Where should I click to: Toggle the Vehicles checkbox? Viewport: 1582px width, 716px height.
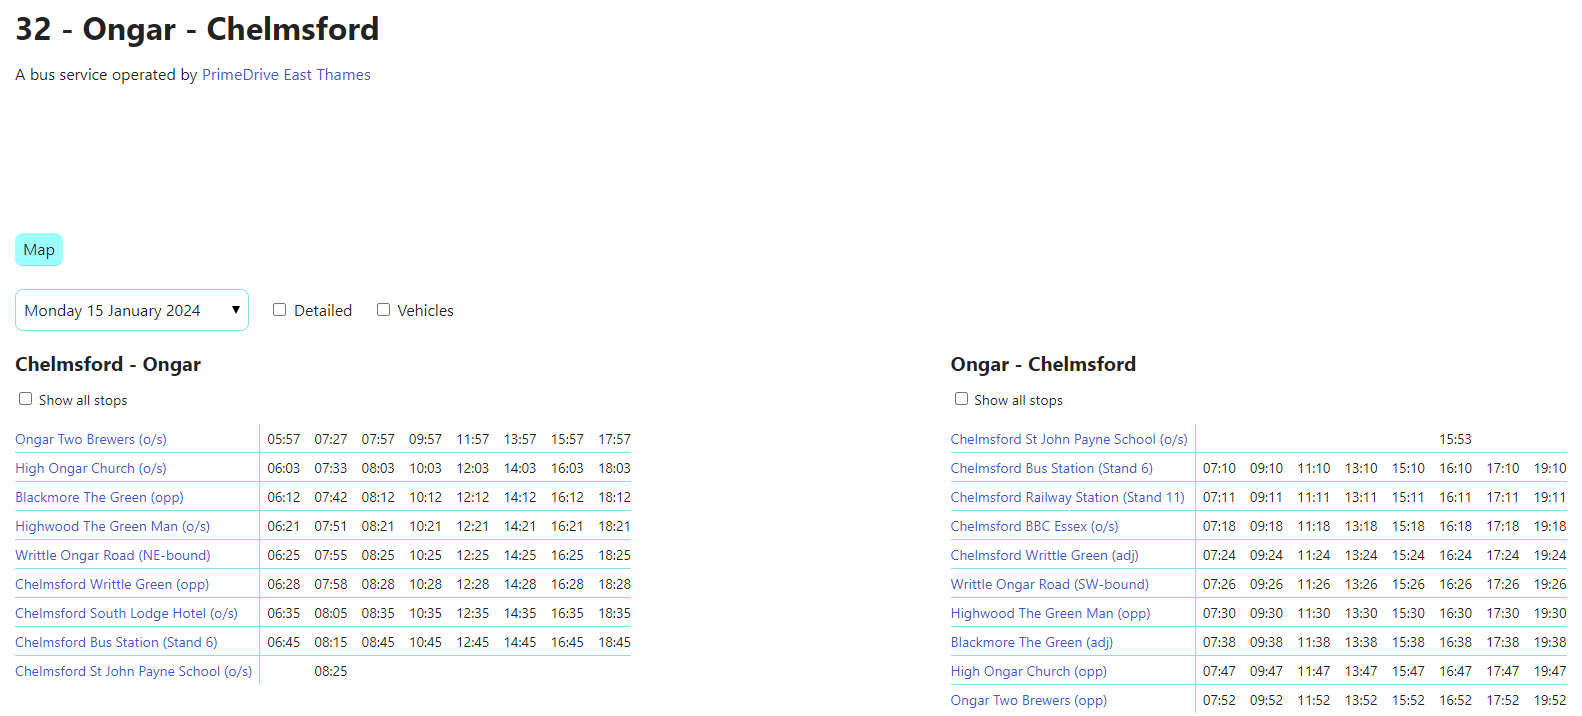383,310
